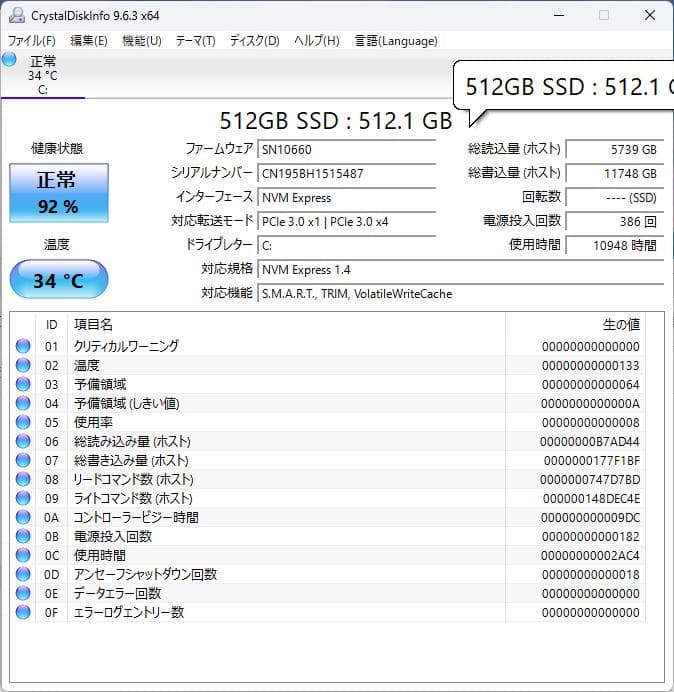Click the クリティカルワーニング item name
This screenshot has height=692, width=674.
tap(126, 346)
